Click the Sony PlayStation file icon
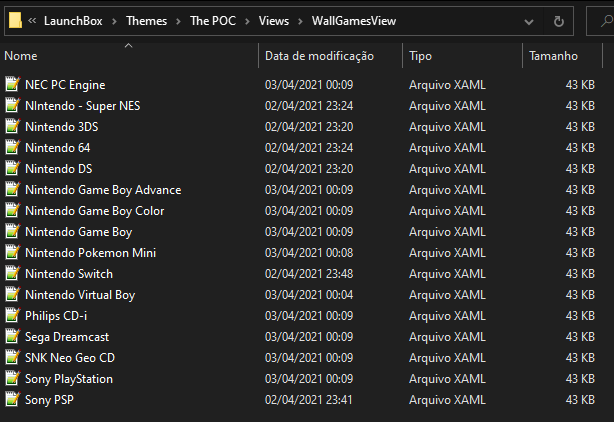Viewport: 614px width, 422px height. pyautogui.click(x=13, y=379)
